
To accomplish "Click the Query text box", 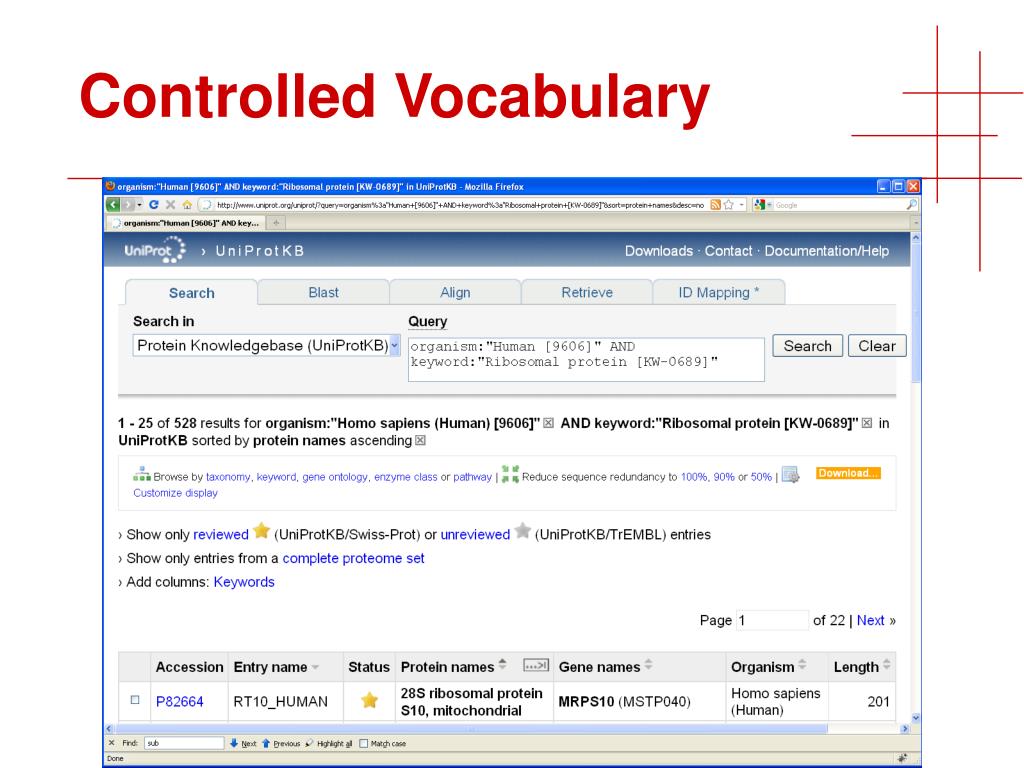I will pyautogui.click(x=586, y=359).
